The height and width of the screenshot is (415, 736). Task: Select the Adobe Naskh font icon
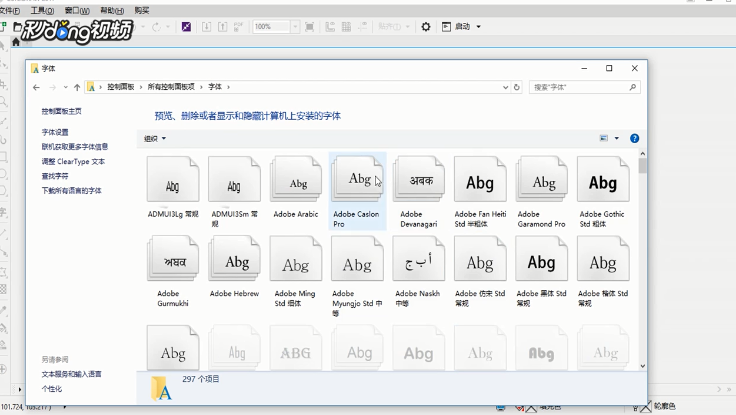click(x=419, y=259)
